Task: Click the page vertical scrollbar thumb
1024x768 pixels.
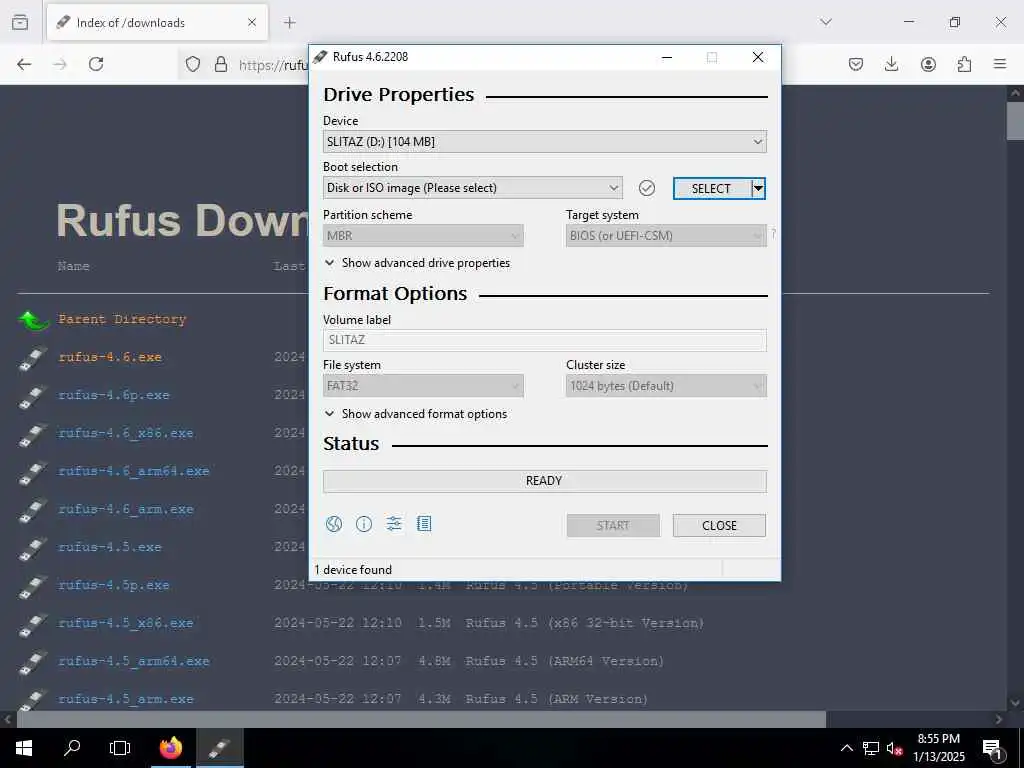Action: coord(1016,121)
